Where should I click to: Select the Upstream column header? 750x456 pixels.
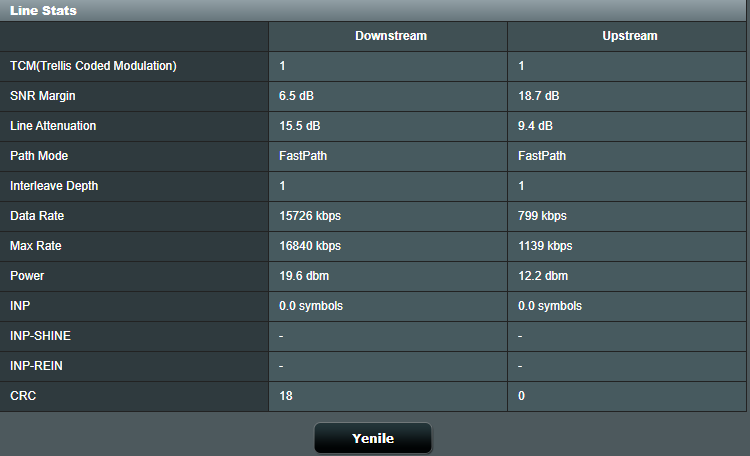coord(629,36)
